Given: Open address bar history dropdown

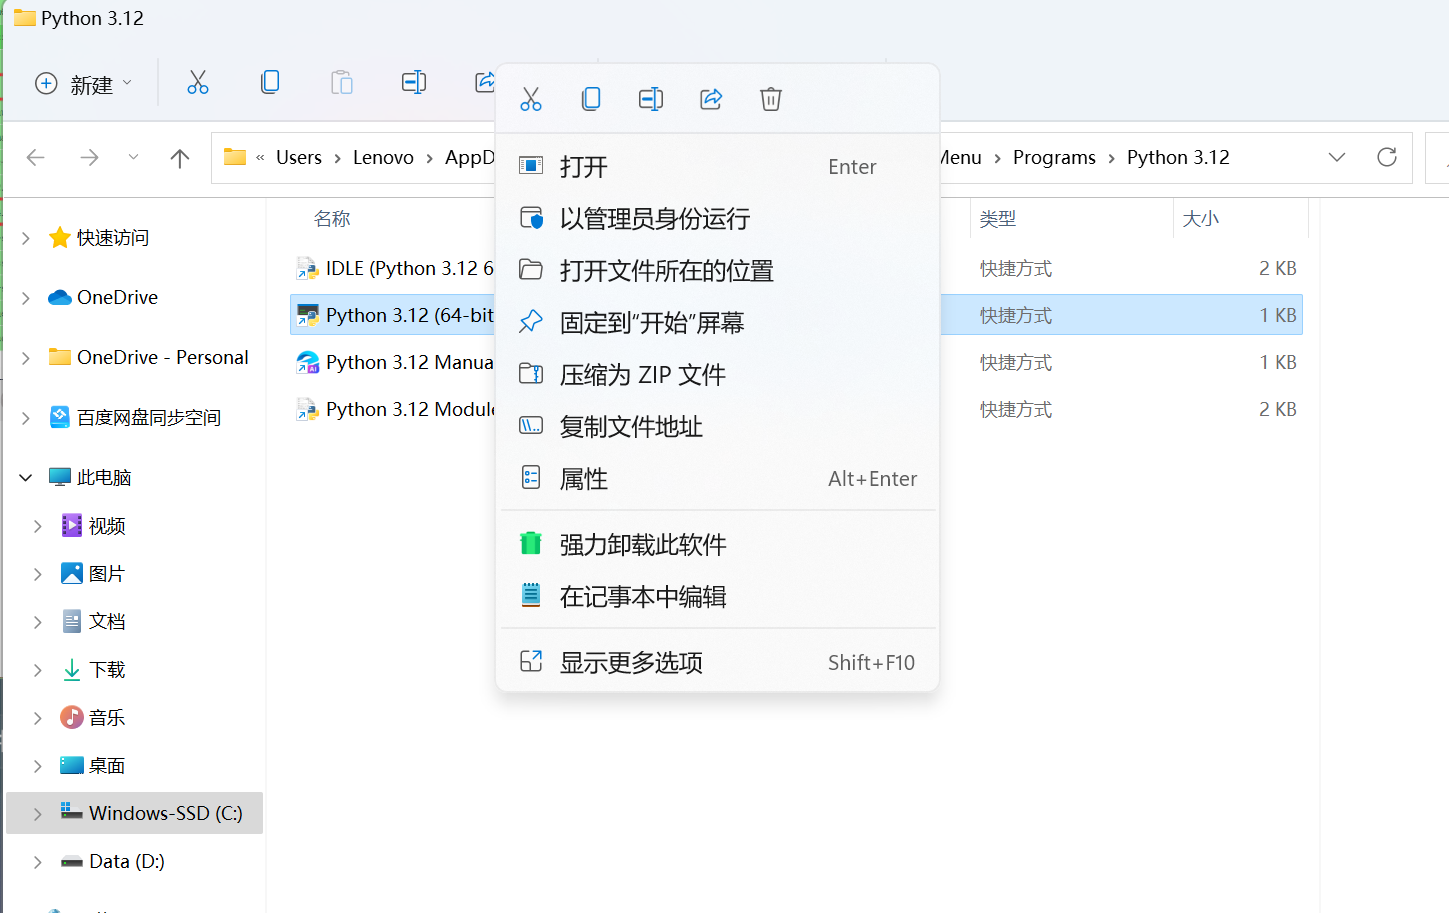Looking at the screenshot, I should coord(1337,157).
